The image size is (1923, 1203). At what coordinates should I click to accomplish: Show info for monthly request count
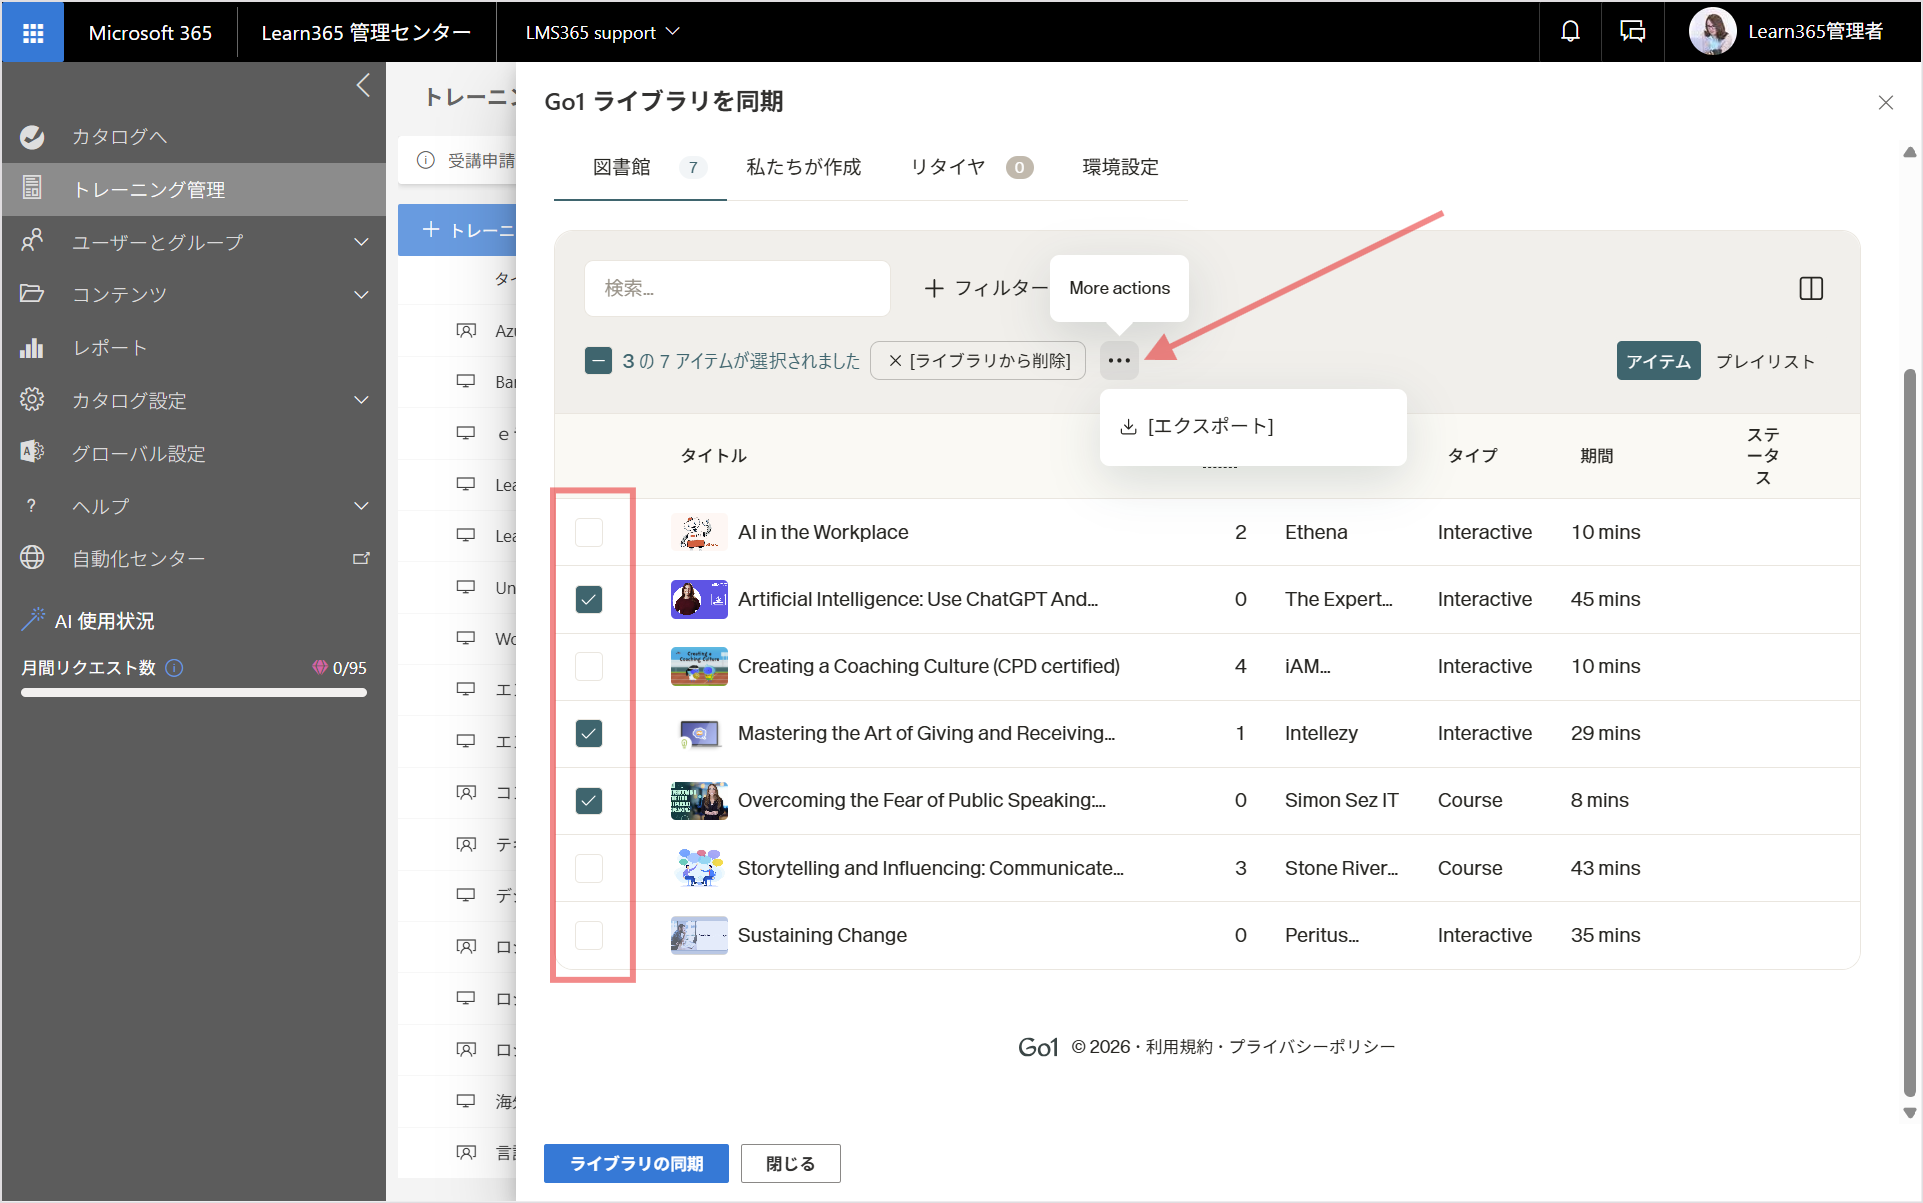click(x=174, y=668)
